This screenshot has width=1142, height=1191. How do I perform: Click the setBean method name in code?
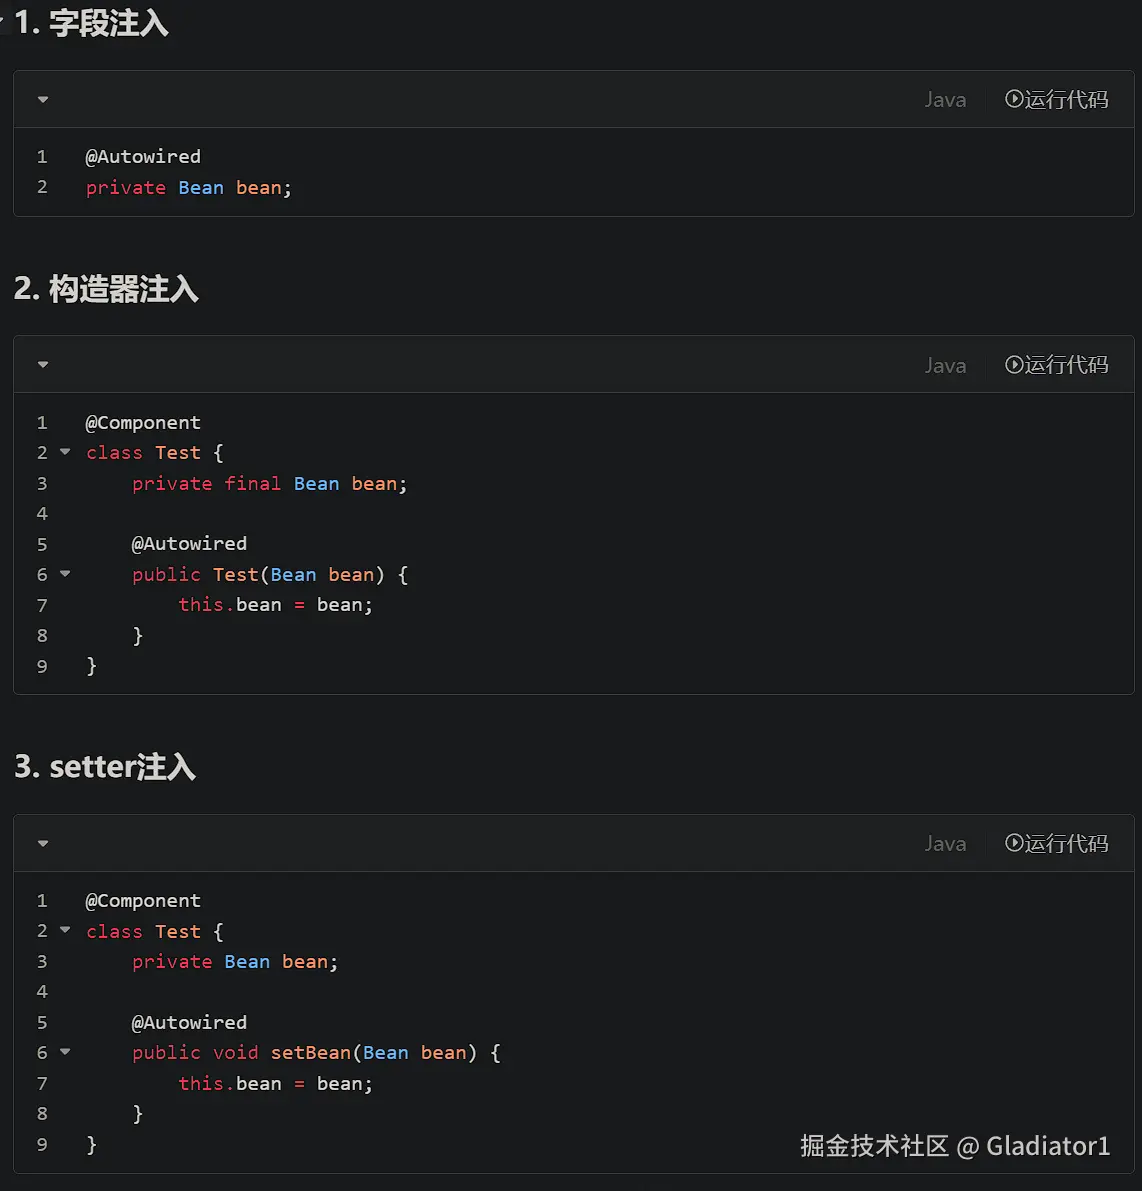[x=311, y=1053]
